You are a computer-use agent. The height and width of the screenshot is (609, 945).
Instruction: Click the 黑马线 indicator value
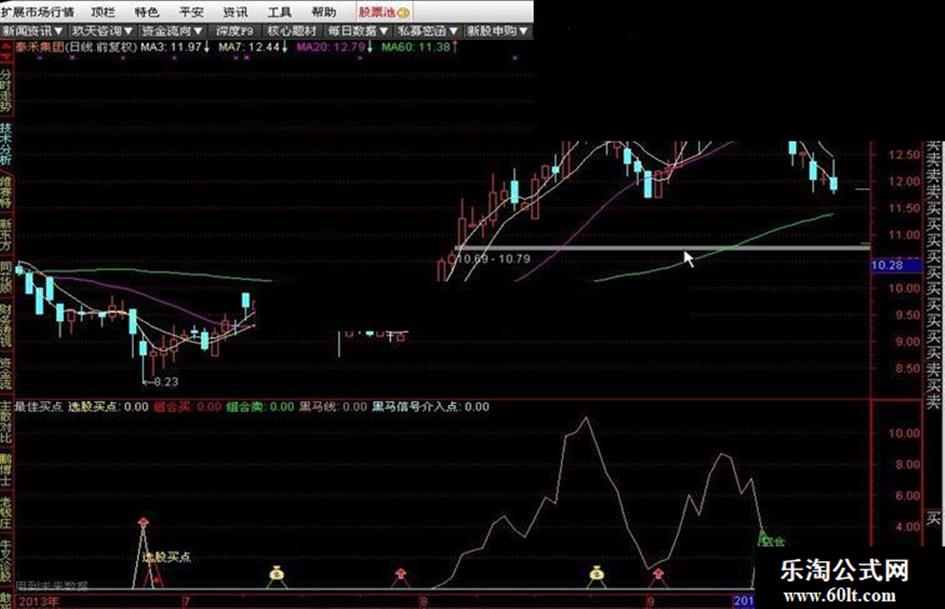pyautogui.click(x=333, y=406)
